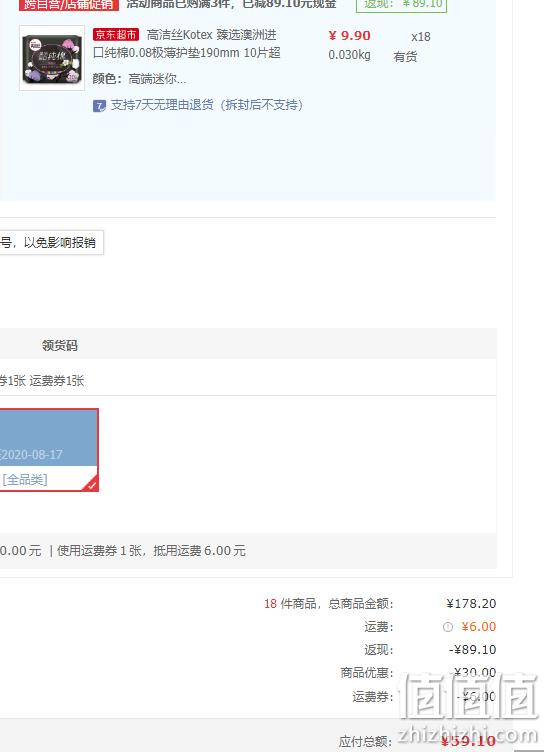Select the 运费券1张 coupon tab
The height and width of the screenshot is (752, 547).
[x=57, y=381]
